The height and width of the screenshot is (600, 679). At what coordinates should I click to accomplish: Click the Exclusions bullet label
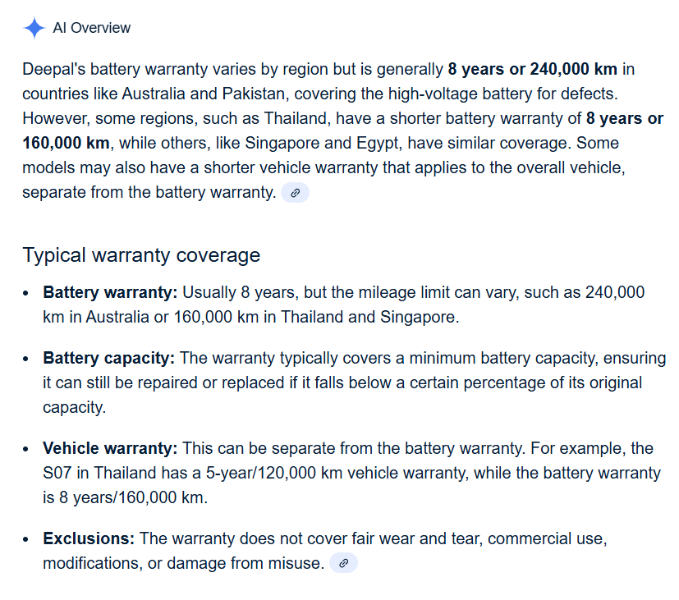coord(89,538)
